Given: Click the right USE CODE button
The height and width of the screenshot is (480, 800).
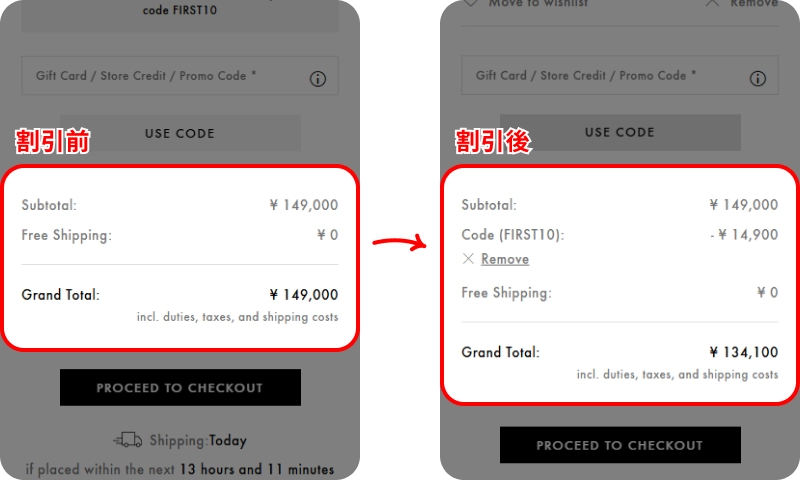Looking at the screenshot, I should point(620,132).
